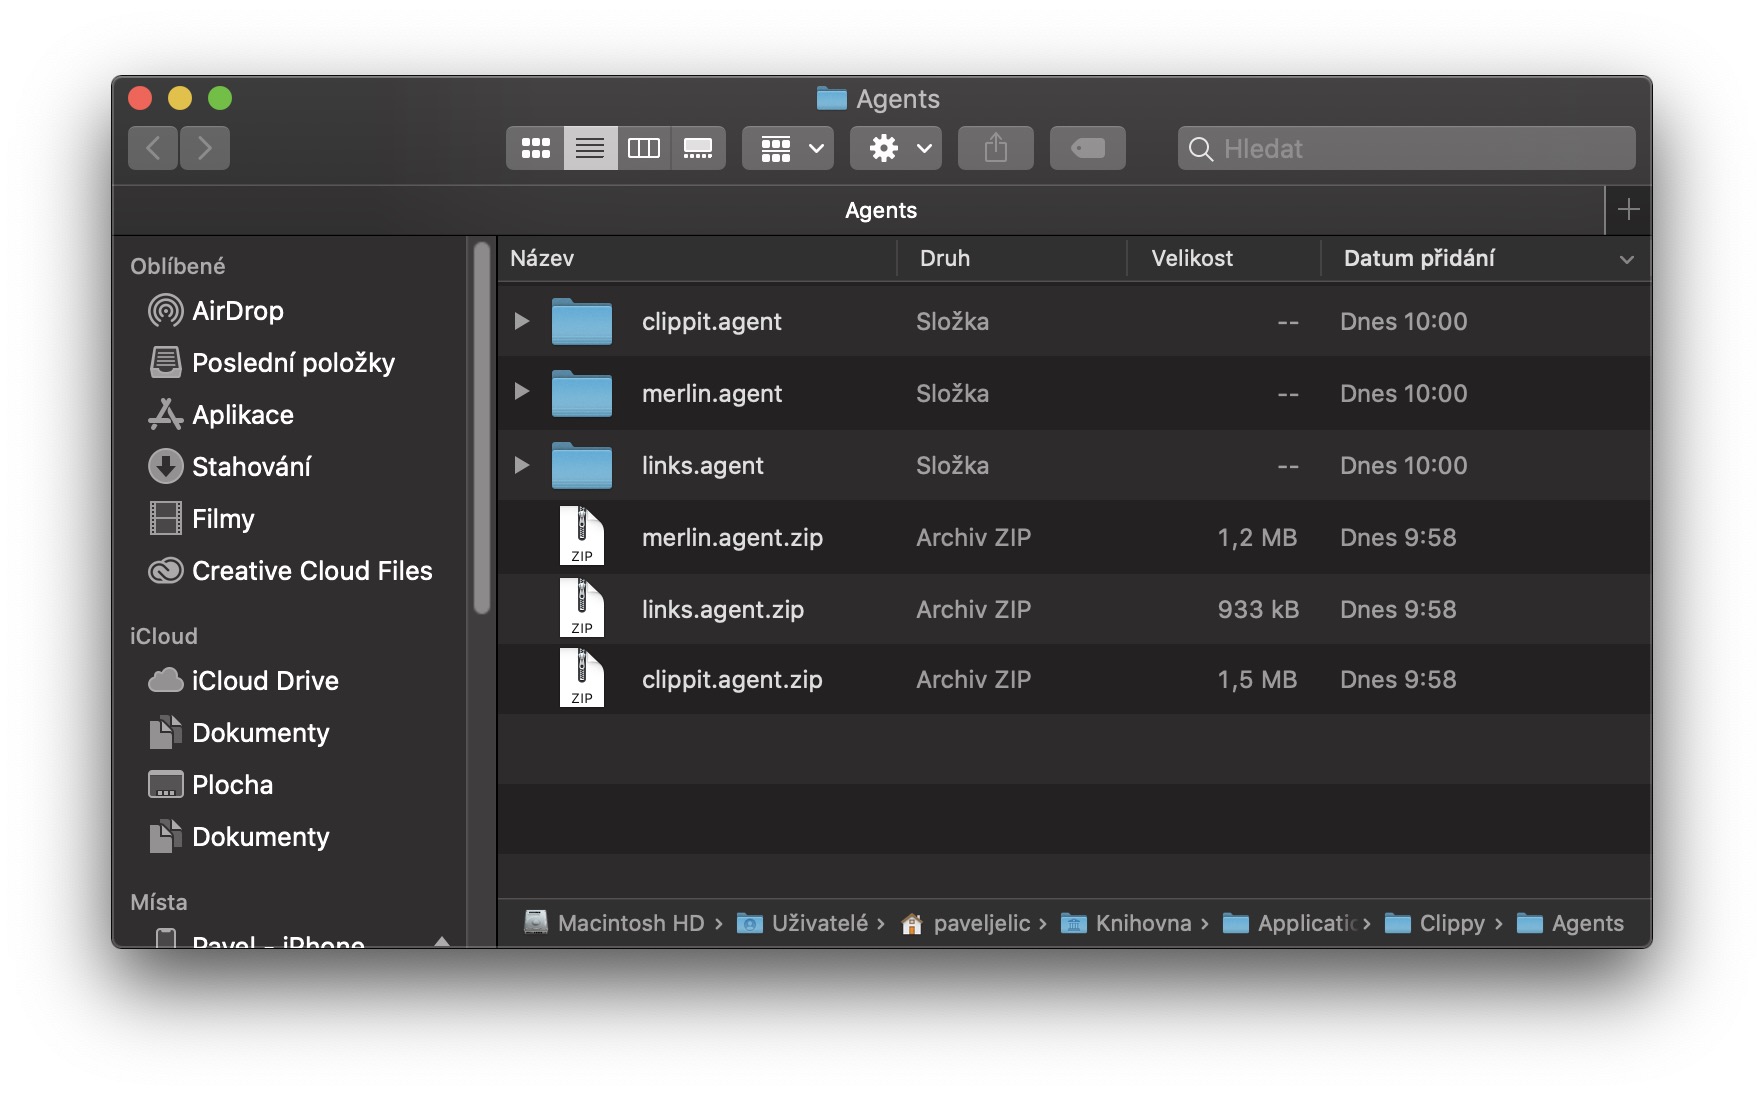Switch to gallery view mode
This screenshot has width=1764, height=1096.
[x=697, y=148]
